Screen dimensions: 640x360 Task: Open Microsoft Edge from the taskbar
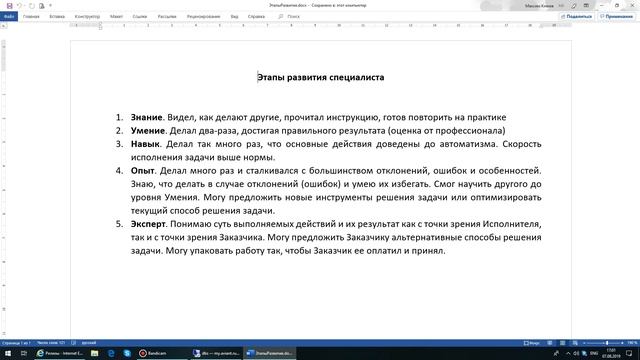coord(111,353)
